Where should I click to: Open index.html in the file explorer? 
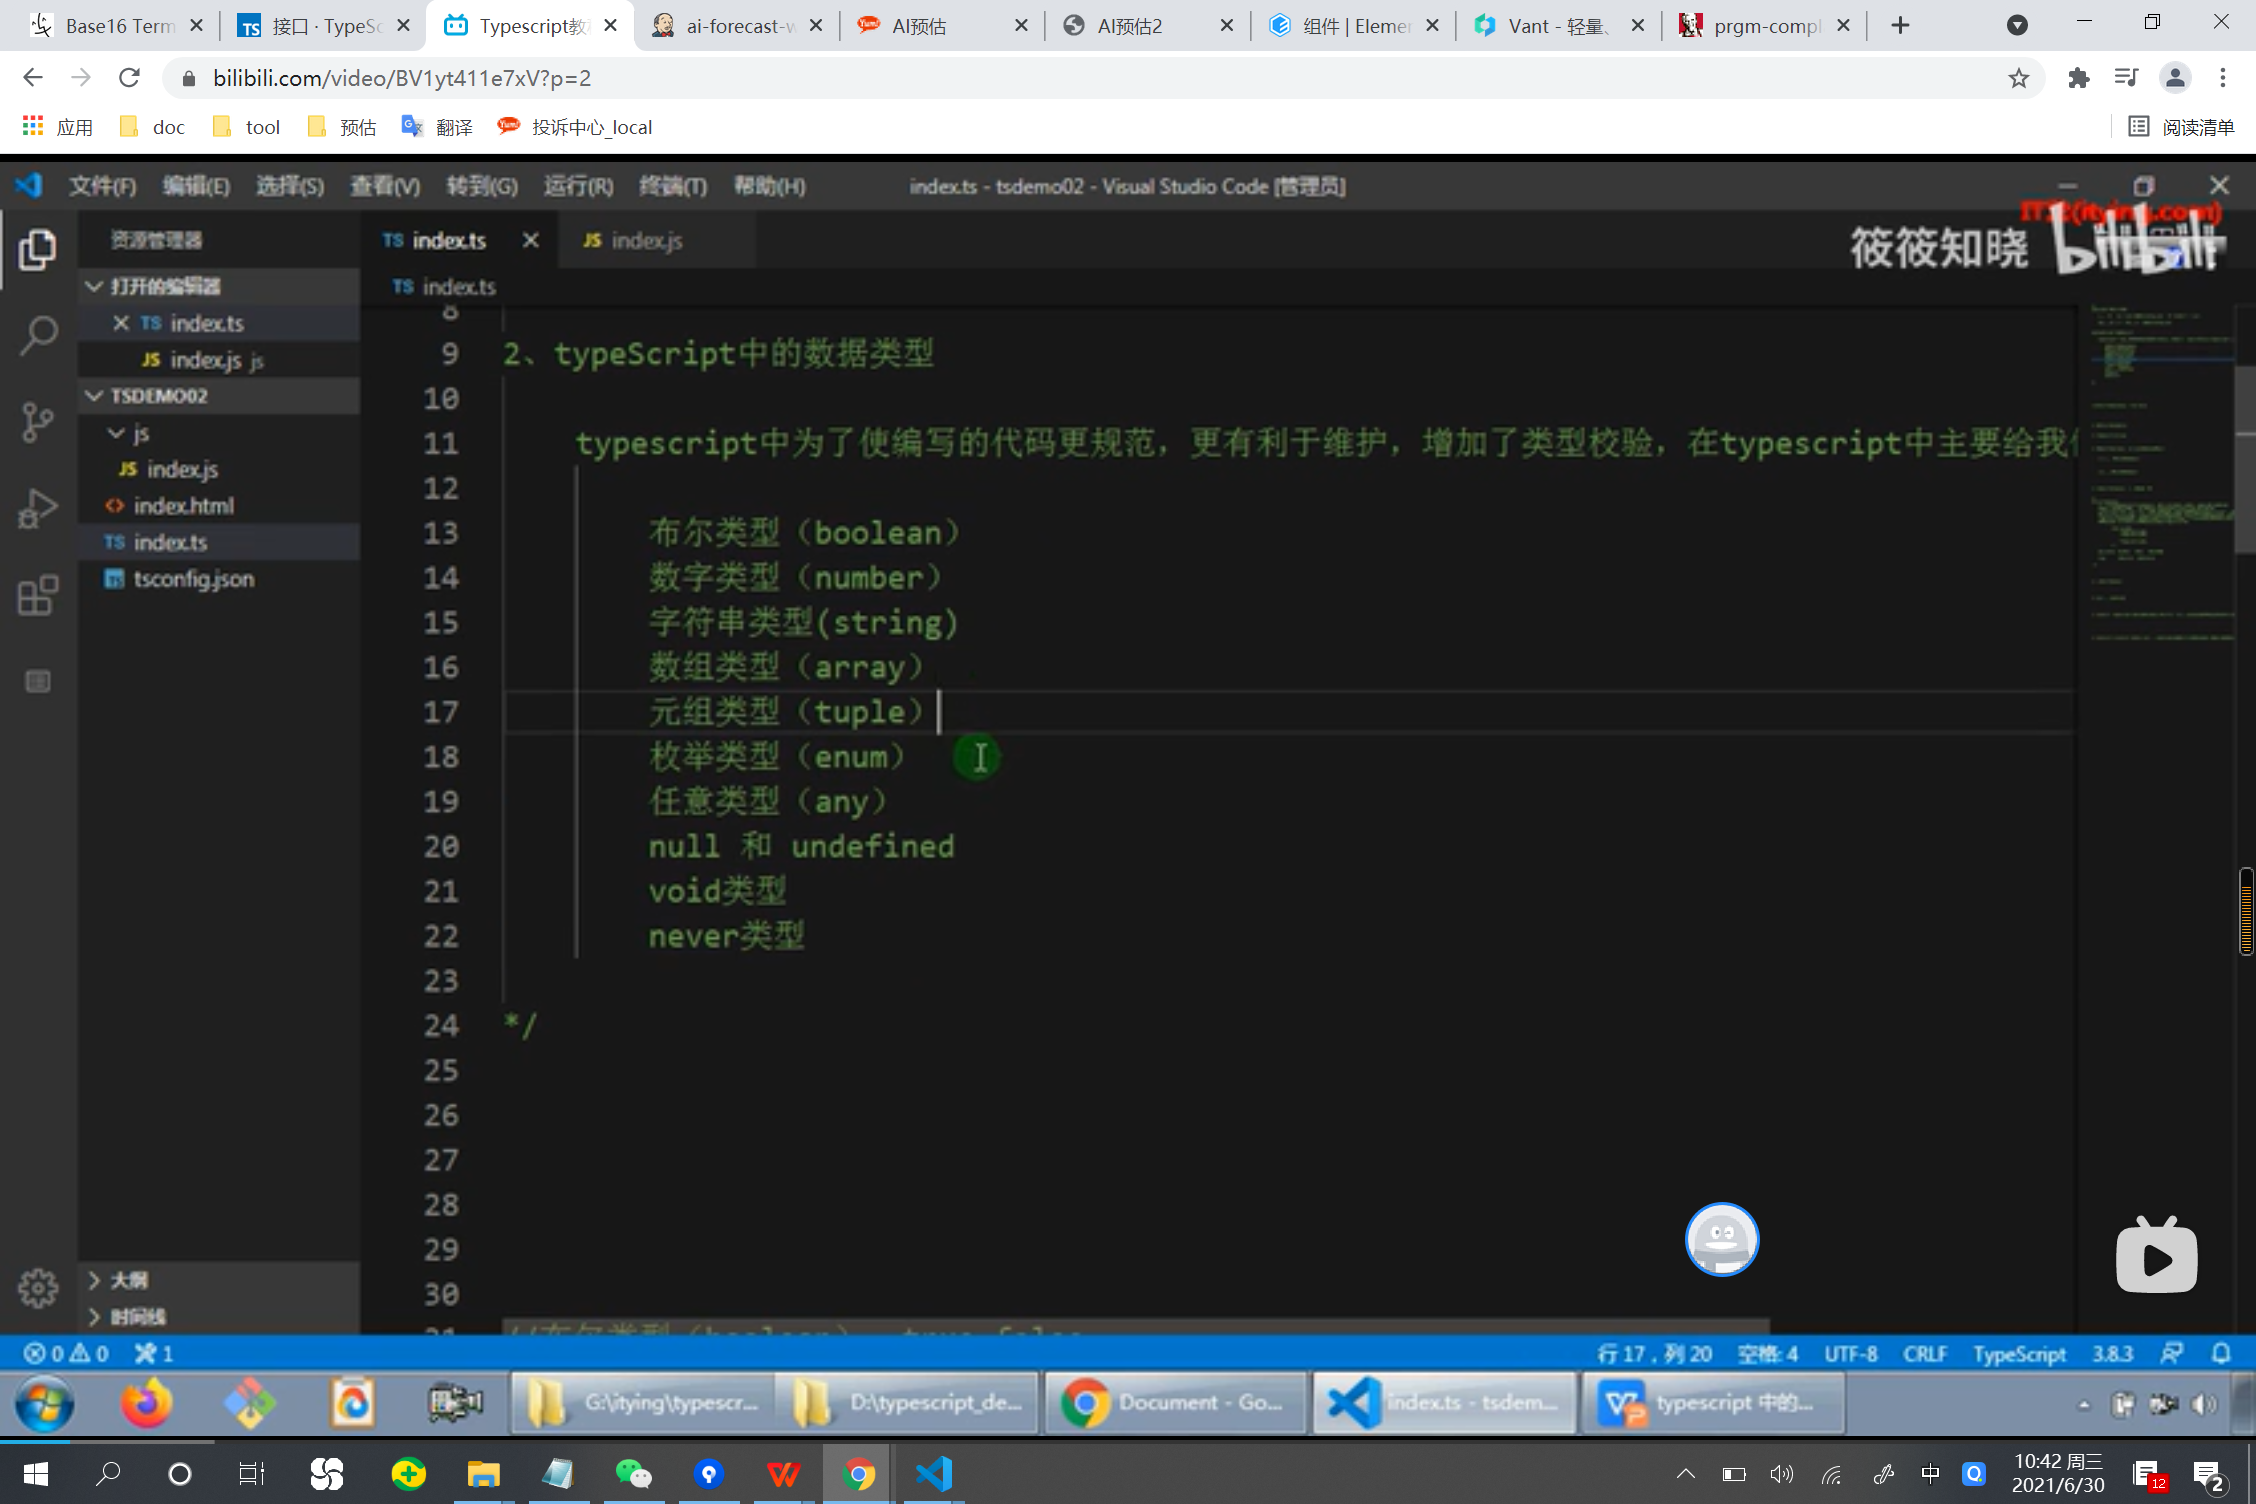pos(183,506)
